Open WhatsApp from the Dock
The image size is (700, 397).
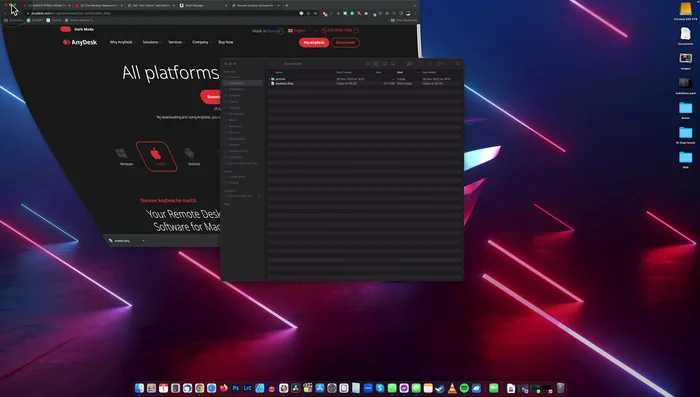click(x=392, y=388)
